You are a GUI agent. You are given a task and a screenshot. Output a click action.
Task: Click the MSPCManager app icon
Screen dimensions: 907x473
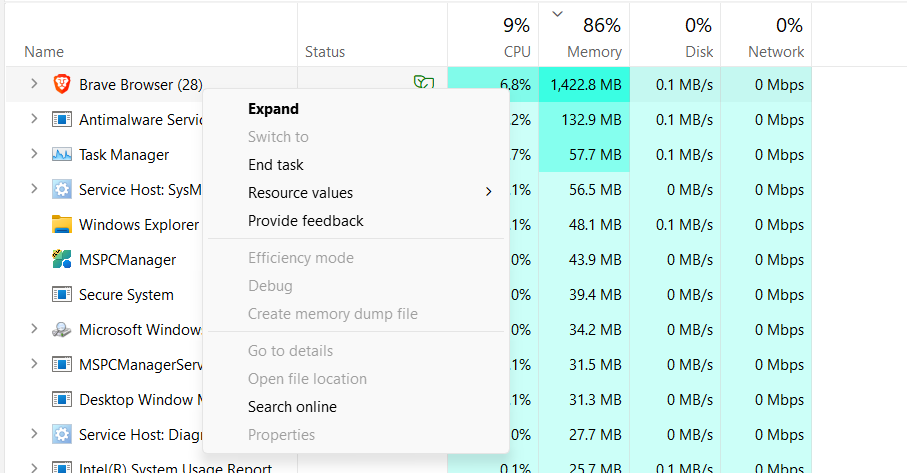[x=62, y=260]
